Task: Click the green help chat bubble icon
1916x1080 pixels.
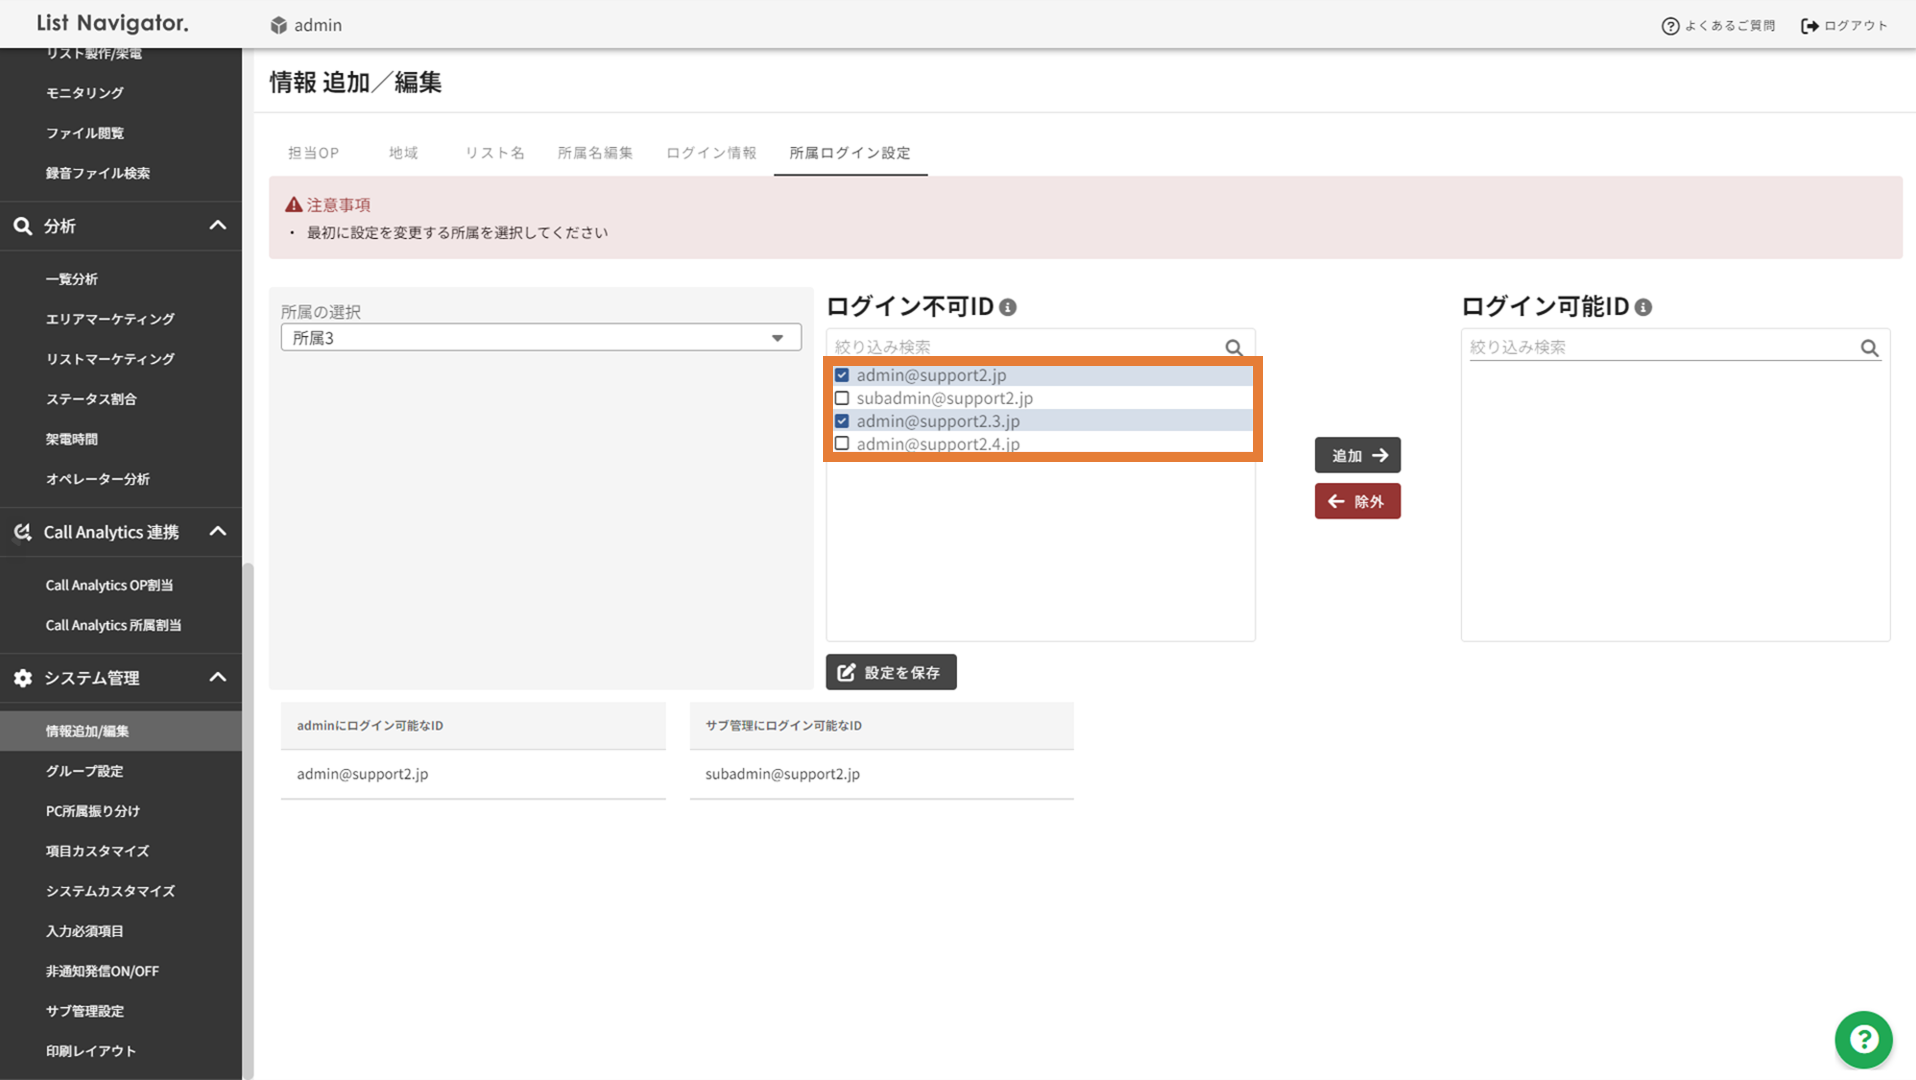Action: point(1863,1040)
